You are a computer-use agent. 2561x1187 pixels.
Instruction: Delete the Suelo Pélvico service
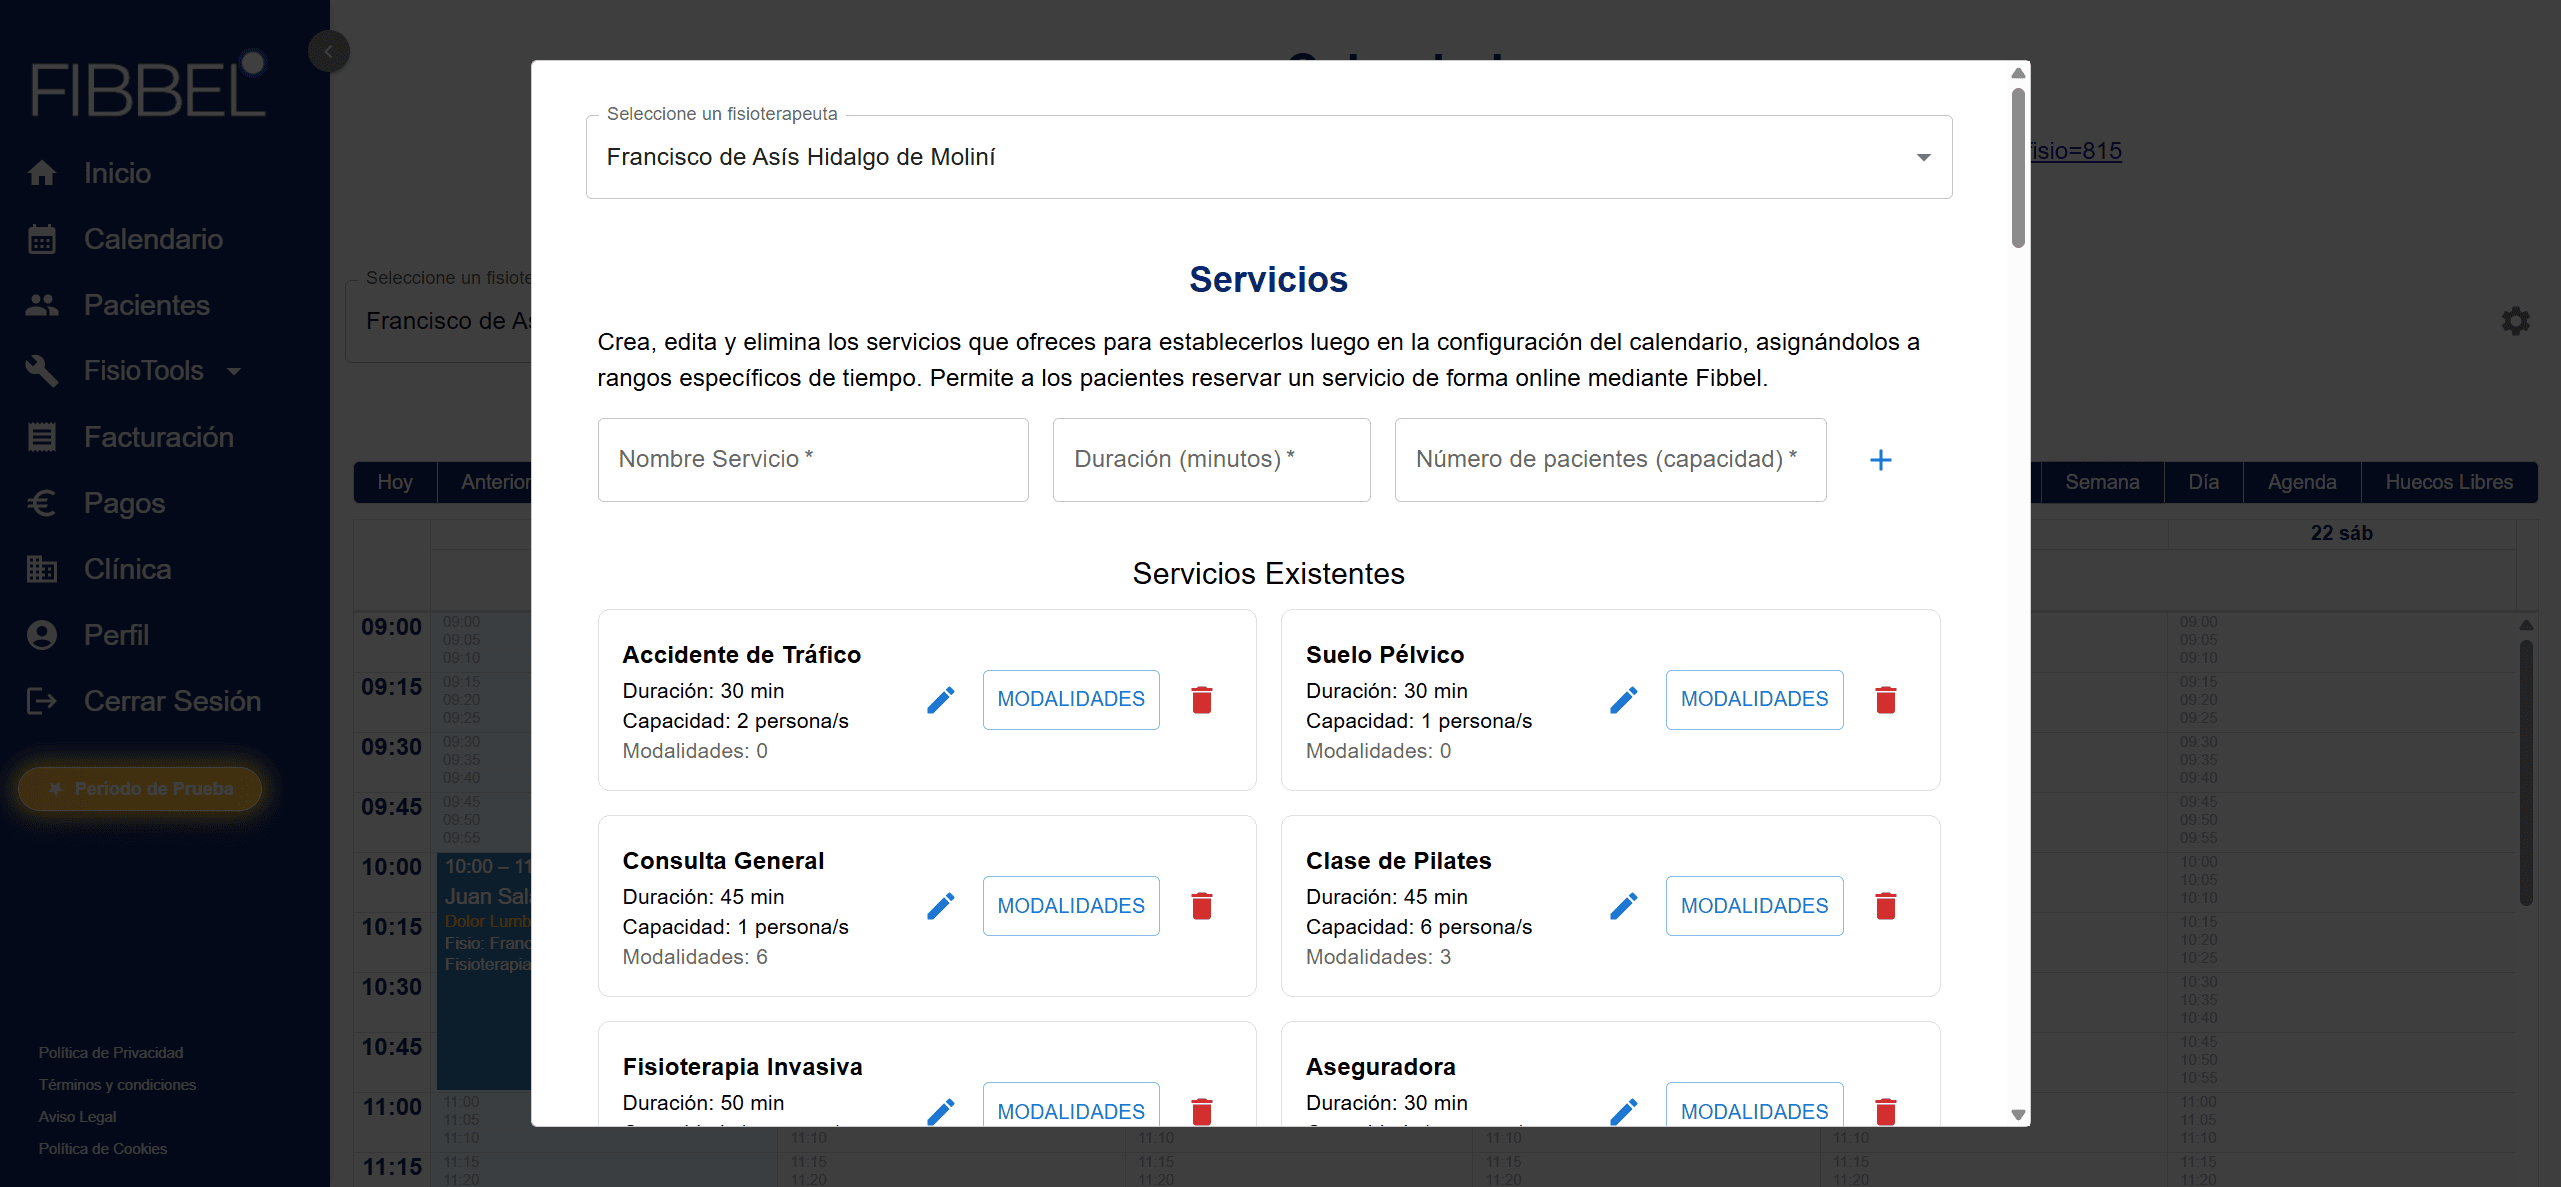(x=1885, y=700)
